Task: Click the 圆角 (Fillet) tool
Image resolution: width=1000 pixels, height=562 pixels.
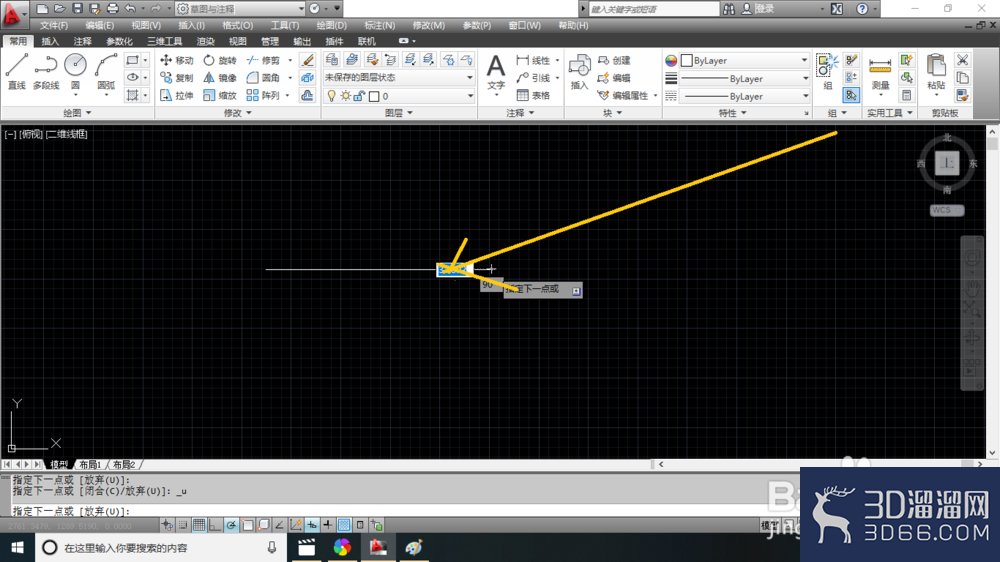Action: point(264,78)
